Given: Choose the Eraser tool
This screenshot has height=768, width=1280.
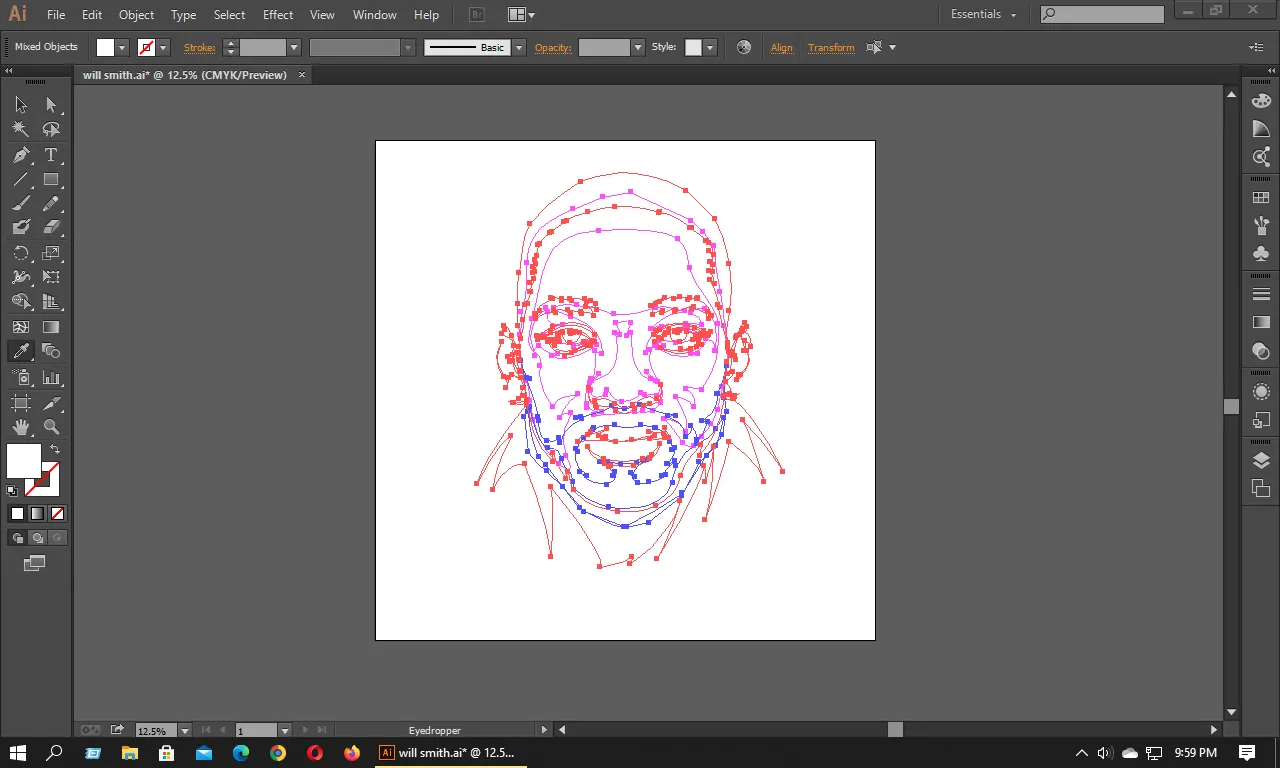Looking at the screenshot, I should pos(51,228).
